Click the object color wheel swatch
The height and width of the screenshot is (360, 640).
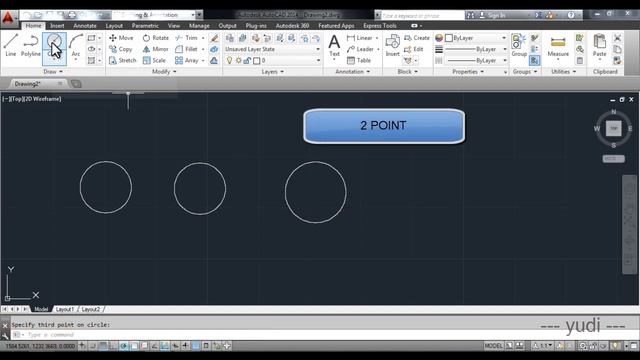439,38
